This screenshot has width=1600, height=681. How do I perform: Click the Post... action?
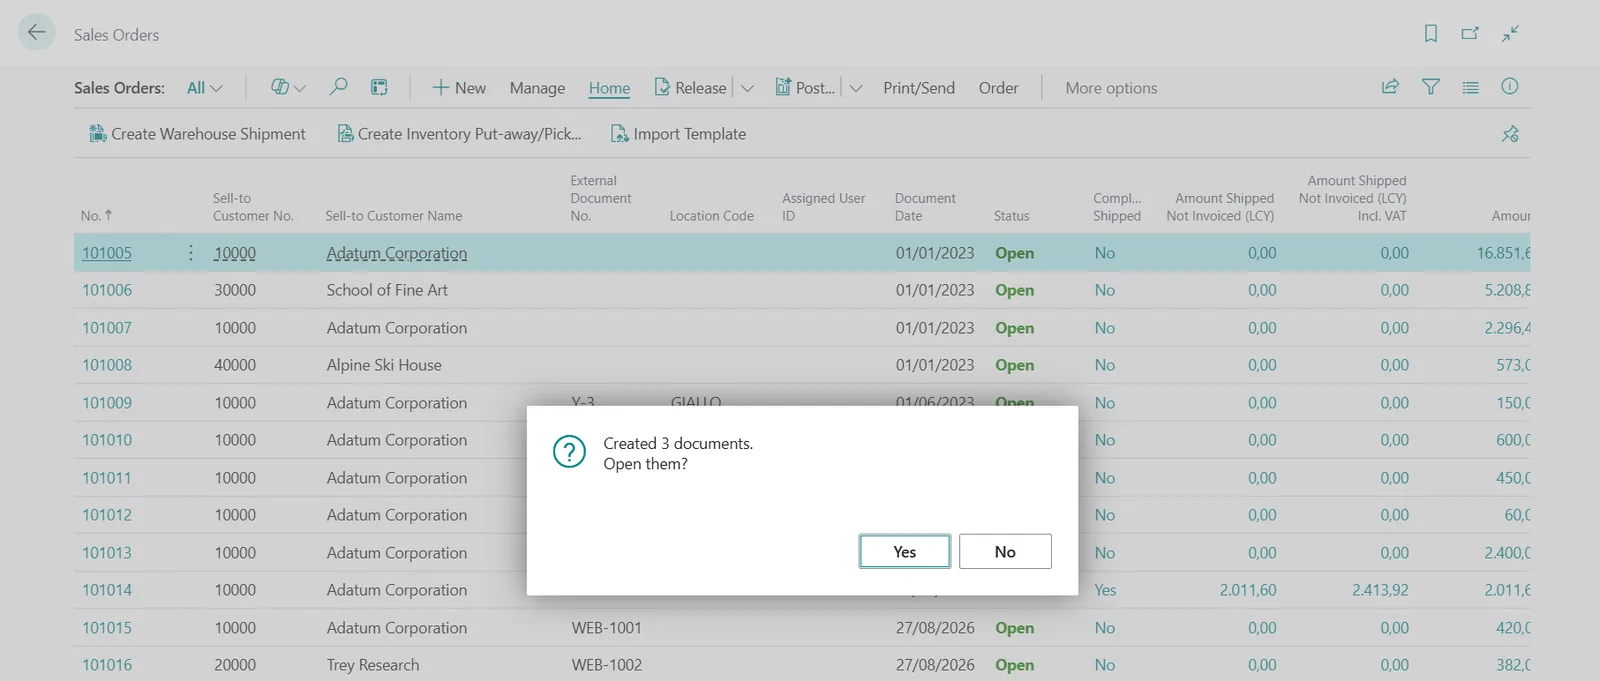pos(805,88)
